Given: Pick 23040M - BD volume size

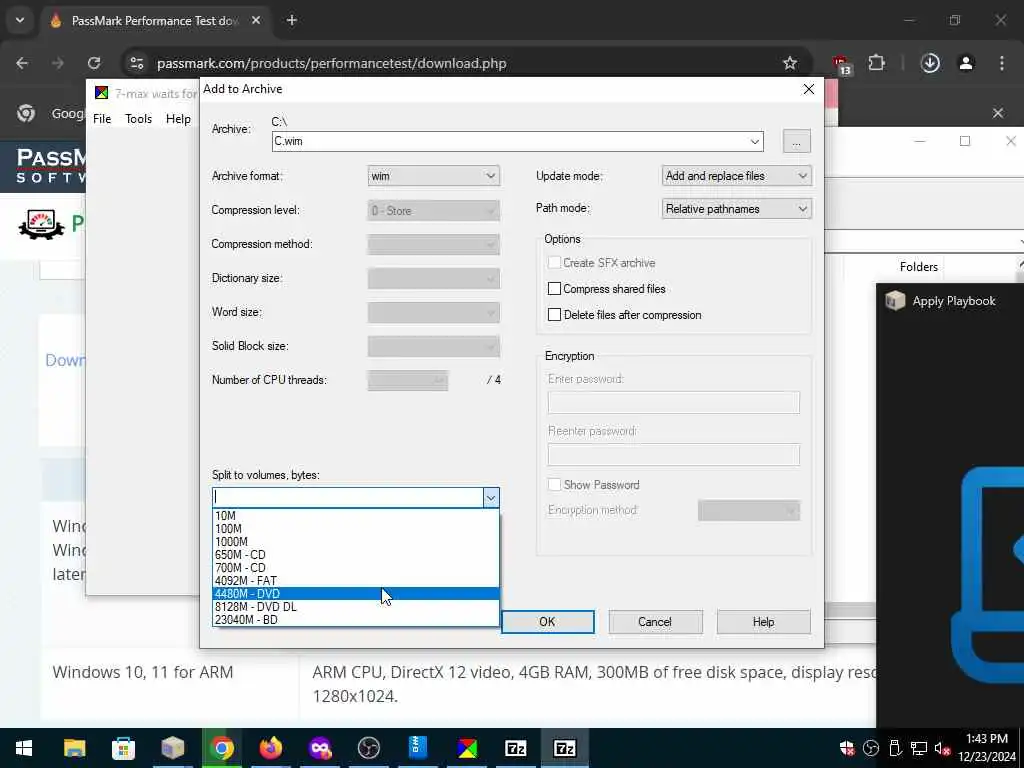Looking at the screenshot, I should click(x=356, y=620).
